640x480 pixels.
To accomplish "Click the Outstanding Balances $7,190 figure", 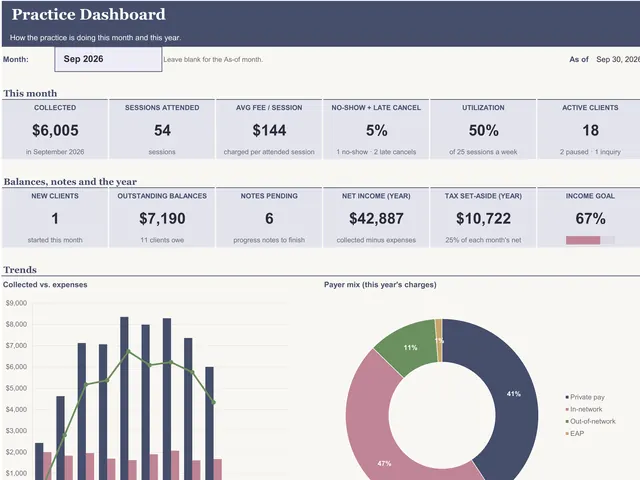I will point(162,218).
